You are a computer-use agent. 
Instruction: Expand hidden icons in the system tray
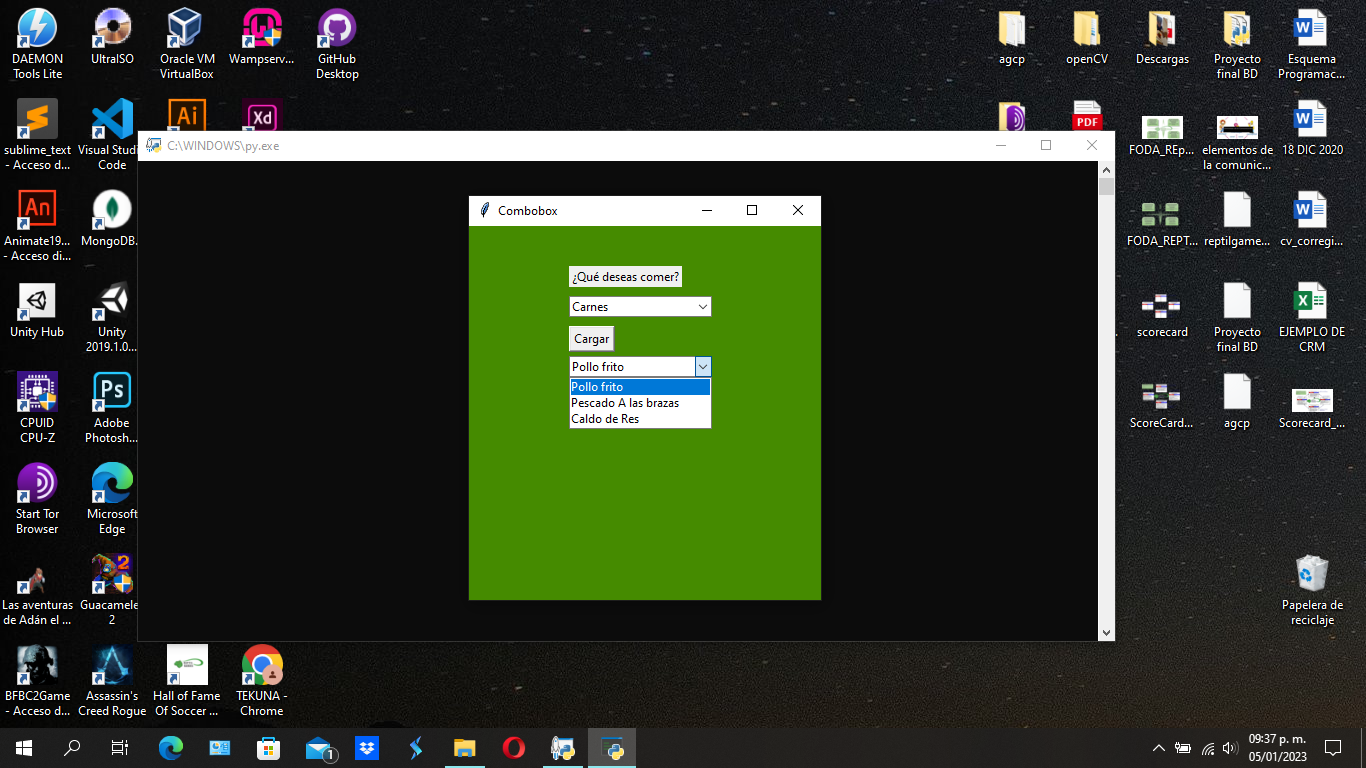(x=1157, y=747)
